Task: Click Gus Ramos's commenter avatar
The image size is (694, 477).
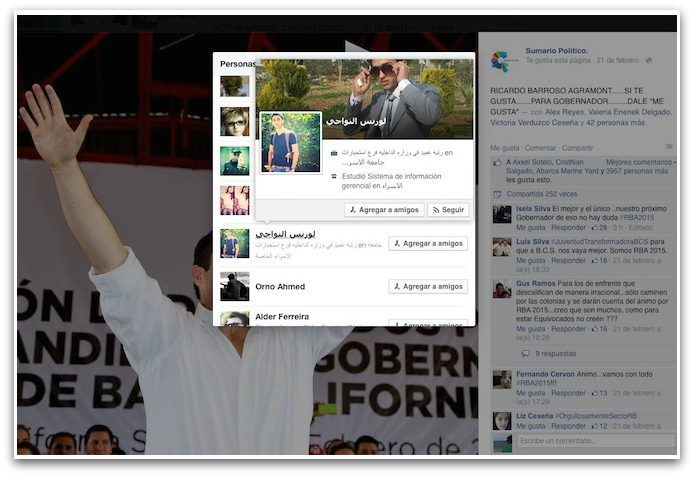Action: [501, 291]
